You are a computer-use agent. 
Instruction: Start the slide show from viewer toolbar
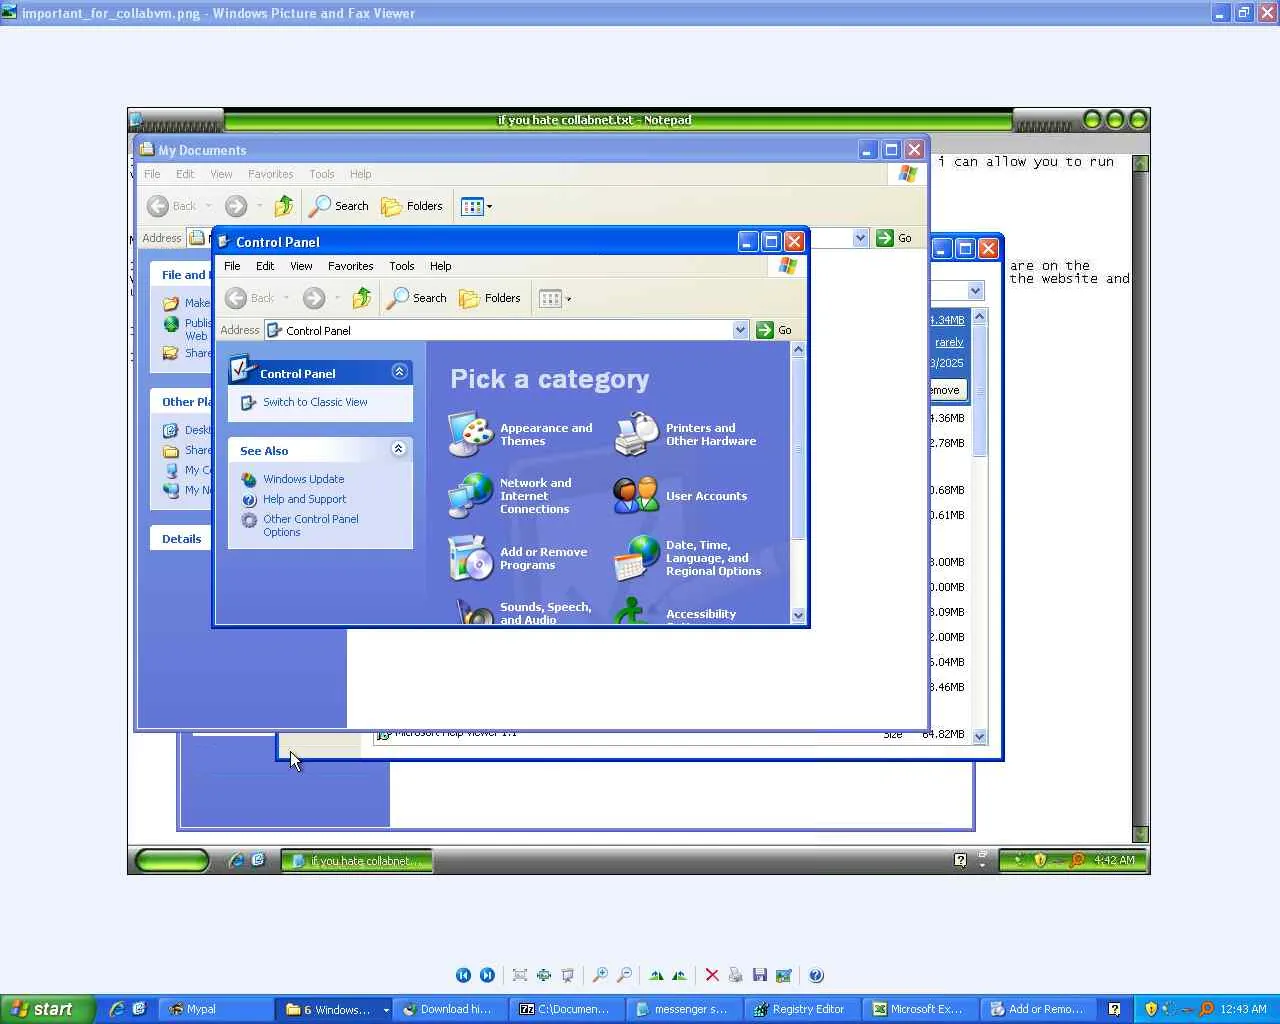point(568,975)
